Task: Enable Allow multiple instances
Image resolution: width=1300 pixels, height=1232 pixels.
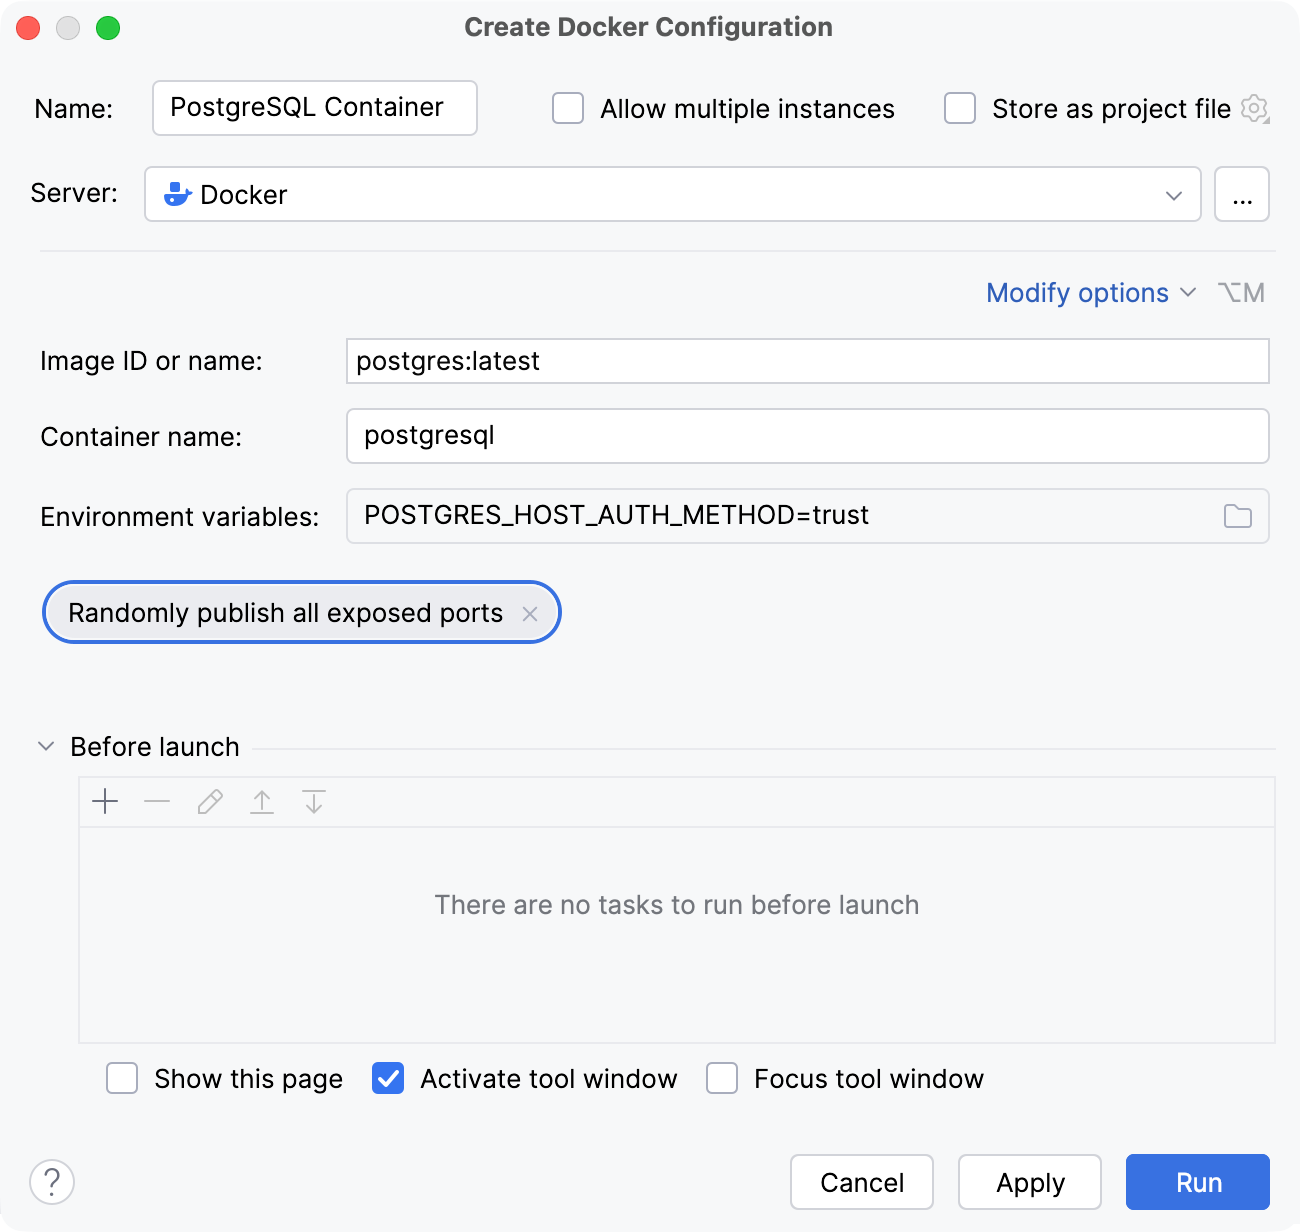Action: tap(567, 109)
